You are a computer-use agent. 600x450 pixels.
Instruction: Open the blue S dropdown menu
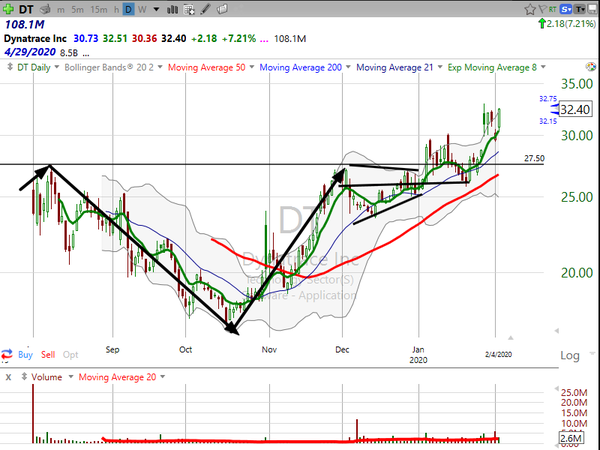(x=566, y=9)
